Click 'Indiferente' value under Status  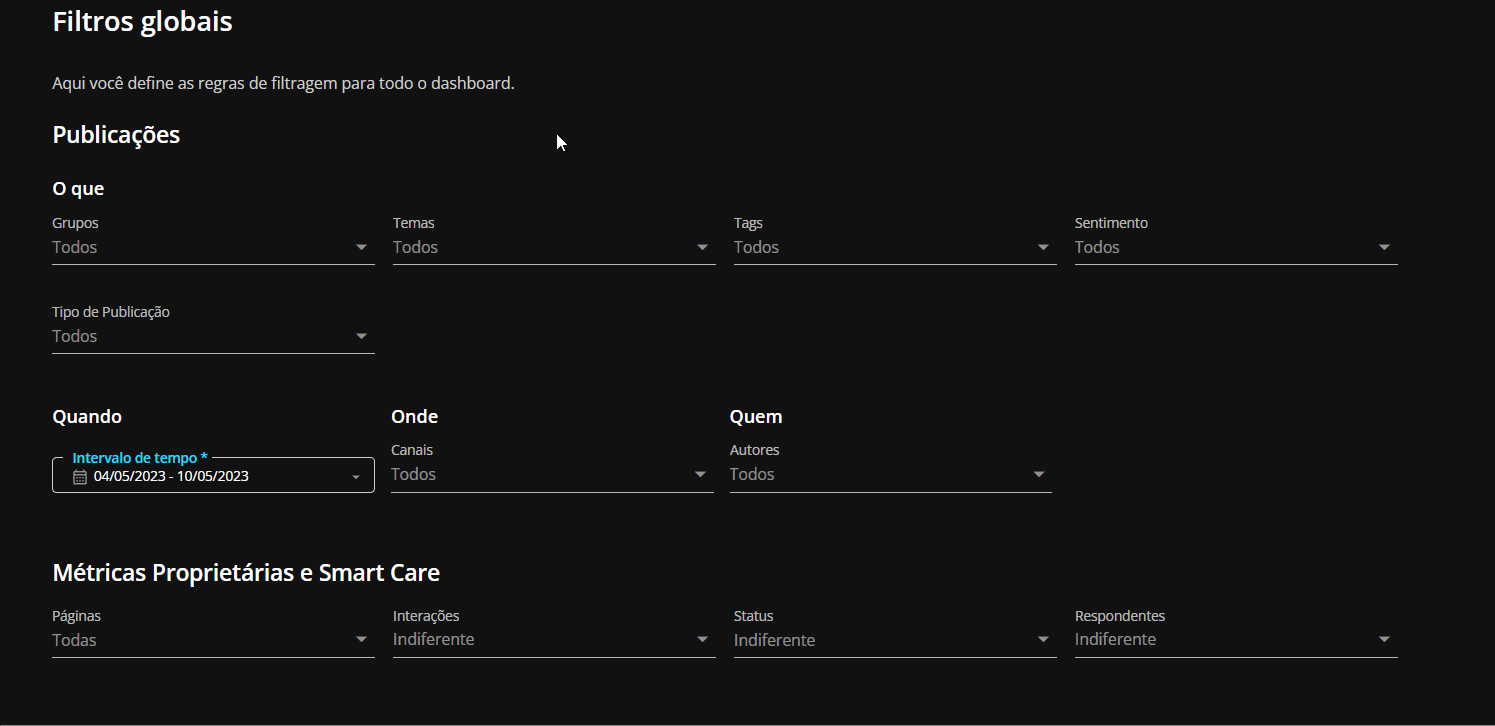[x=774, y=640]
